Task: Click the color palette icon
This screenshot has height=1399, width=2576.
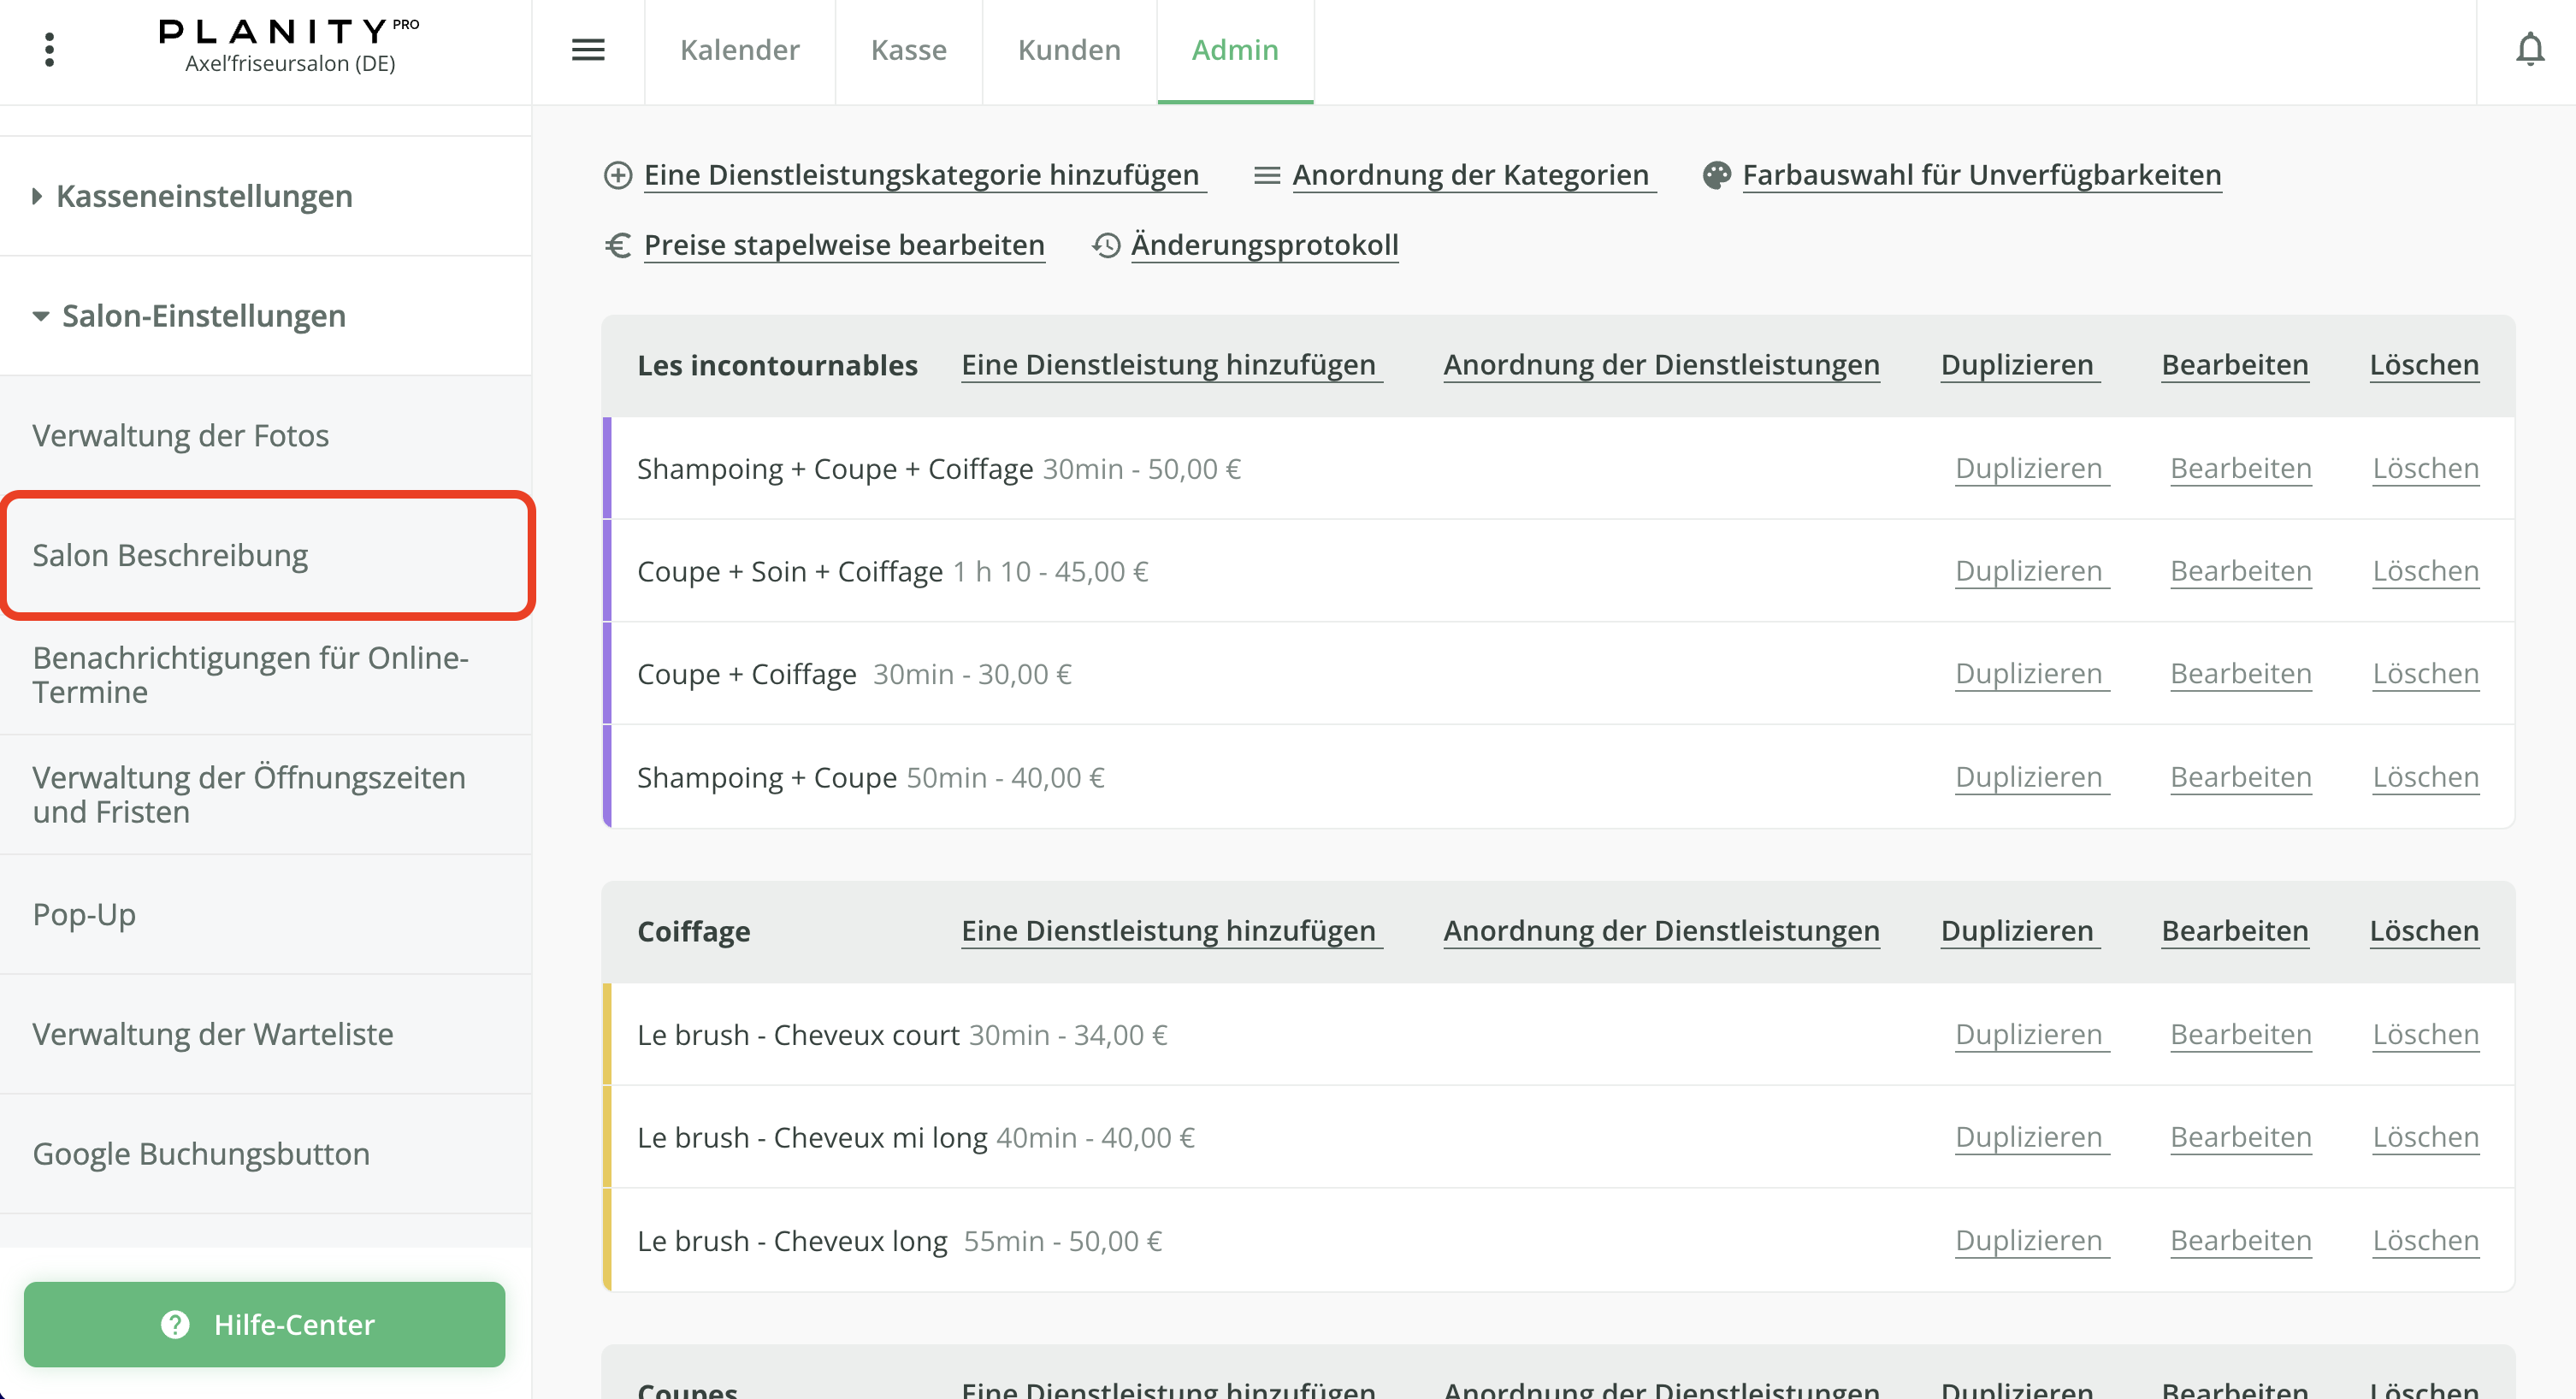Action: coord(1716,175)
